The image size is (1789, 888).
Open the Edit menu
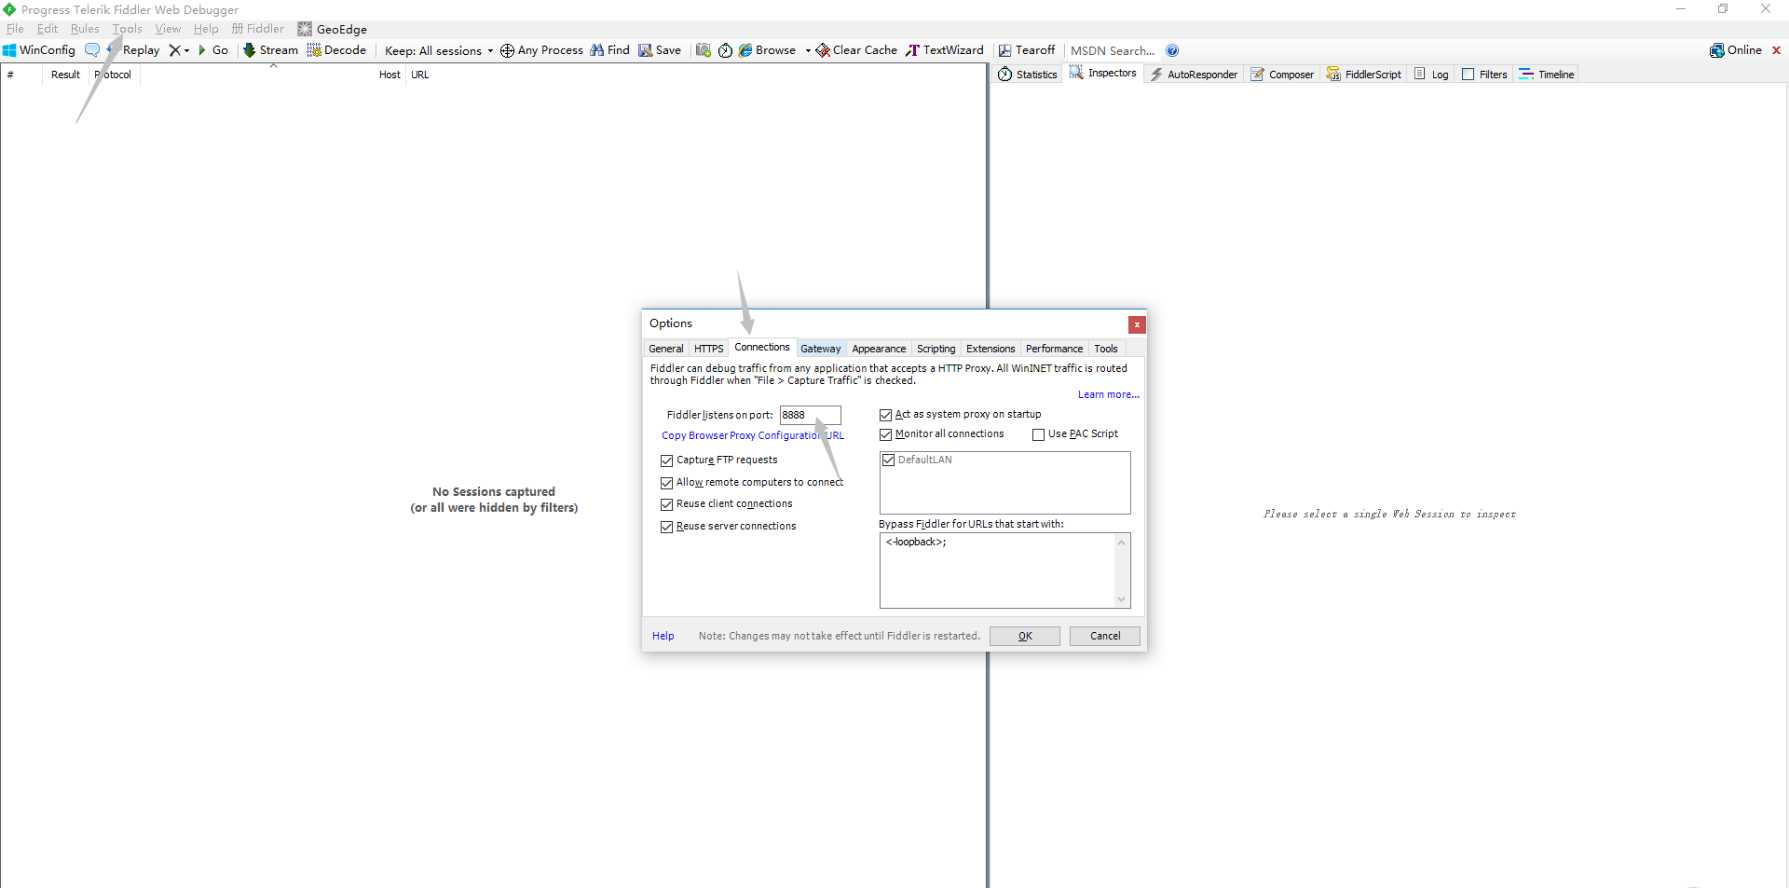[47, 29]
